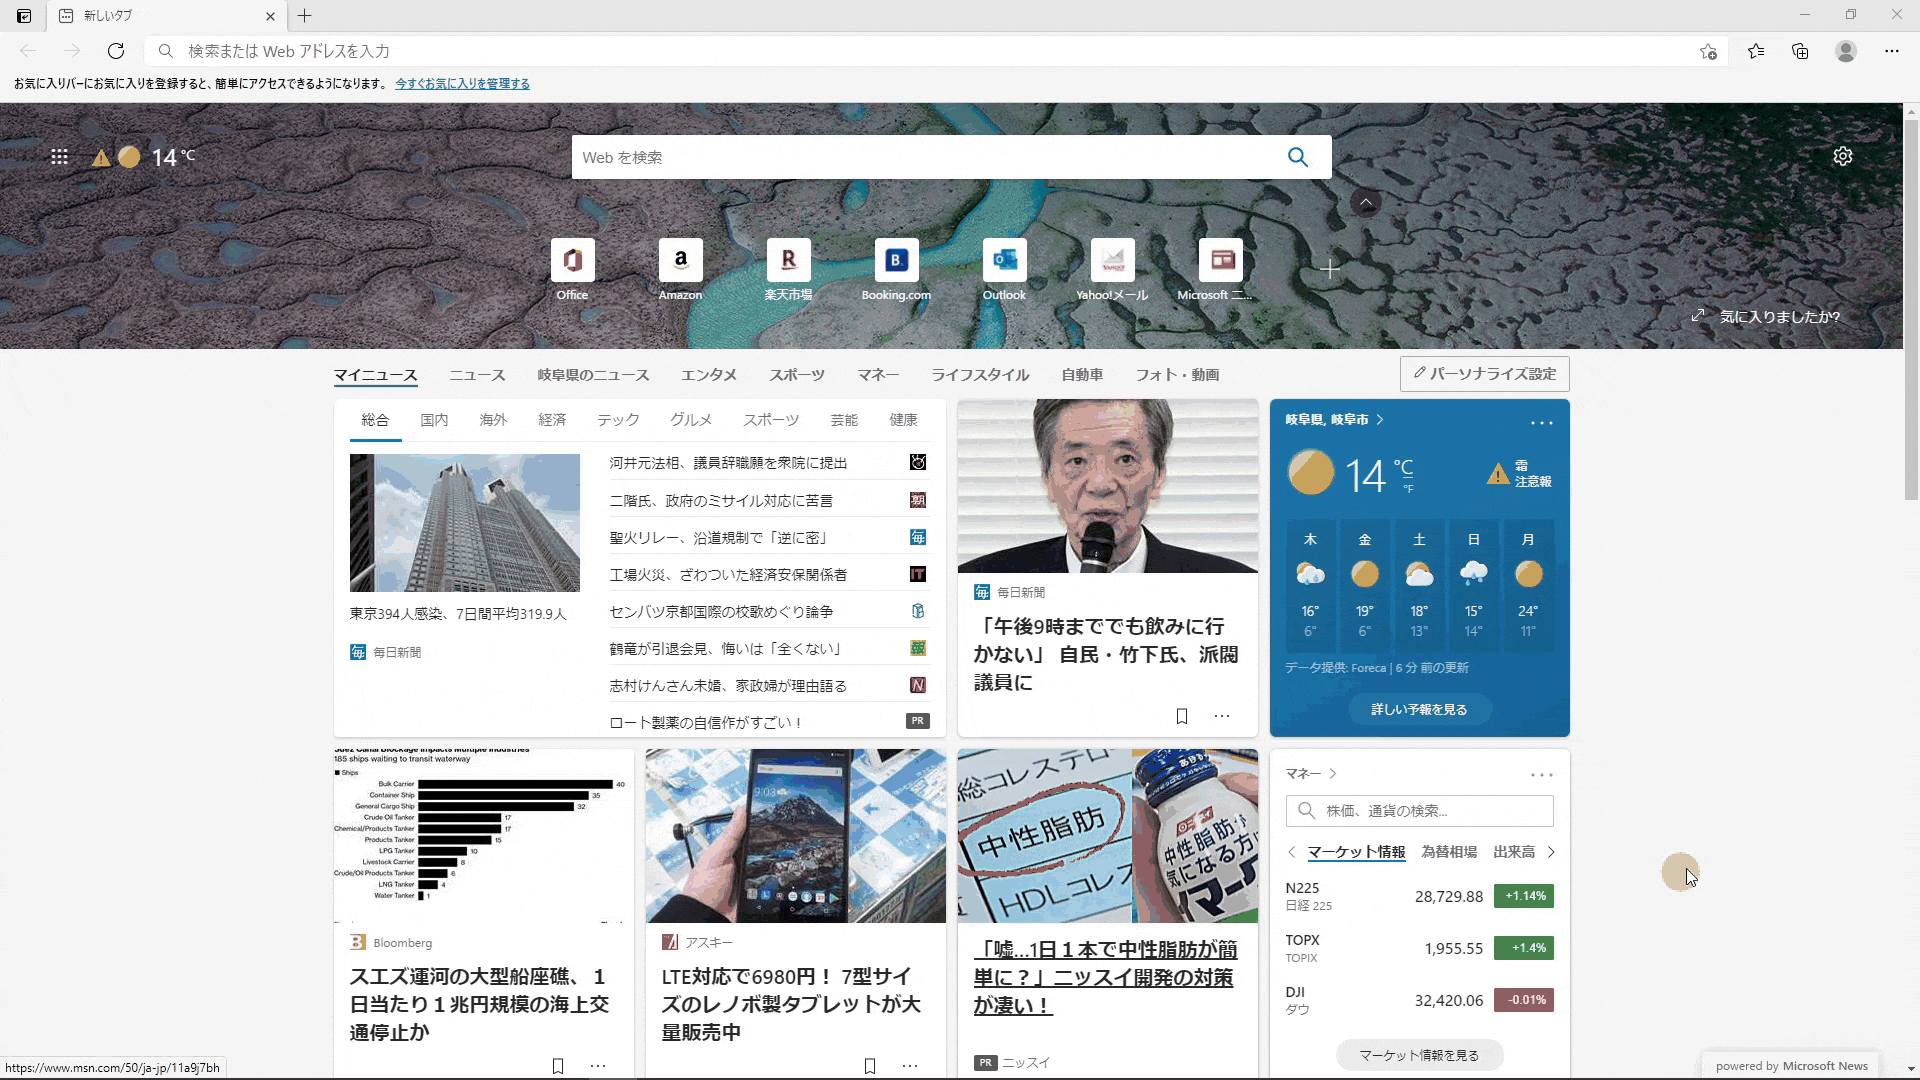Viewport: 1920px width, 1080px height.
Task: Toggle the favorites star in address bar
Action: 1709,51
